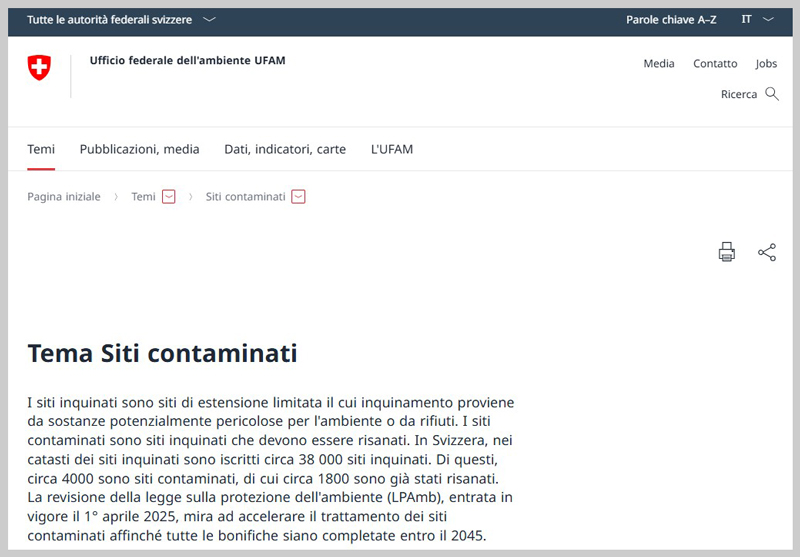Open the Media link in header
This screenshot has height=557, width=800.
[658, 64]
